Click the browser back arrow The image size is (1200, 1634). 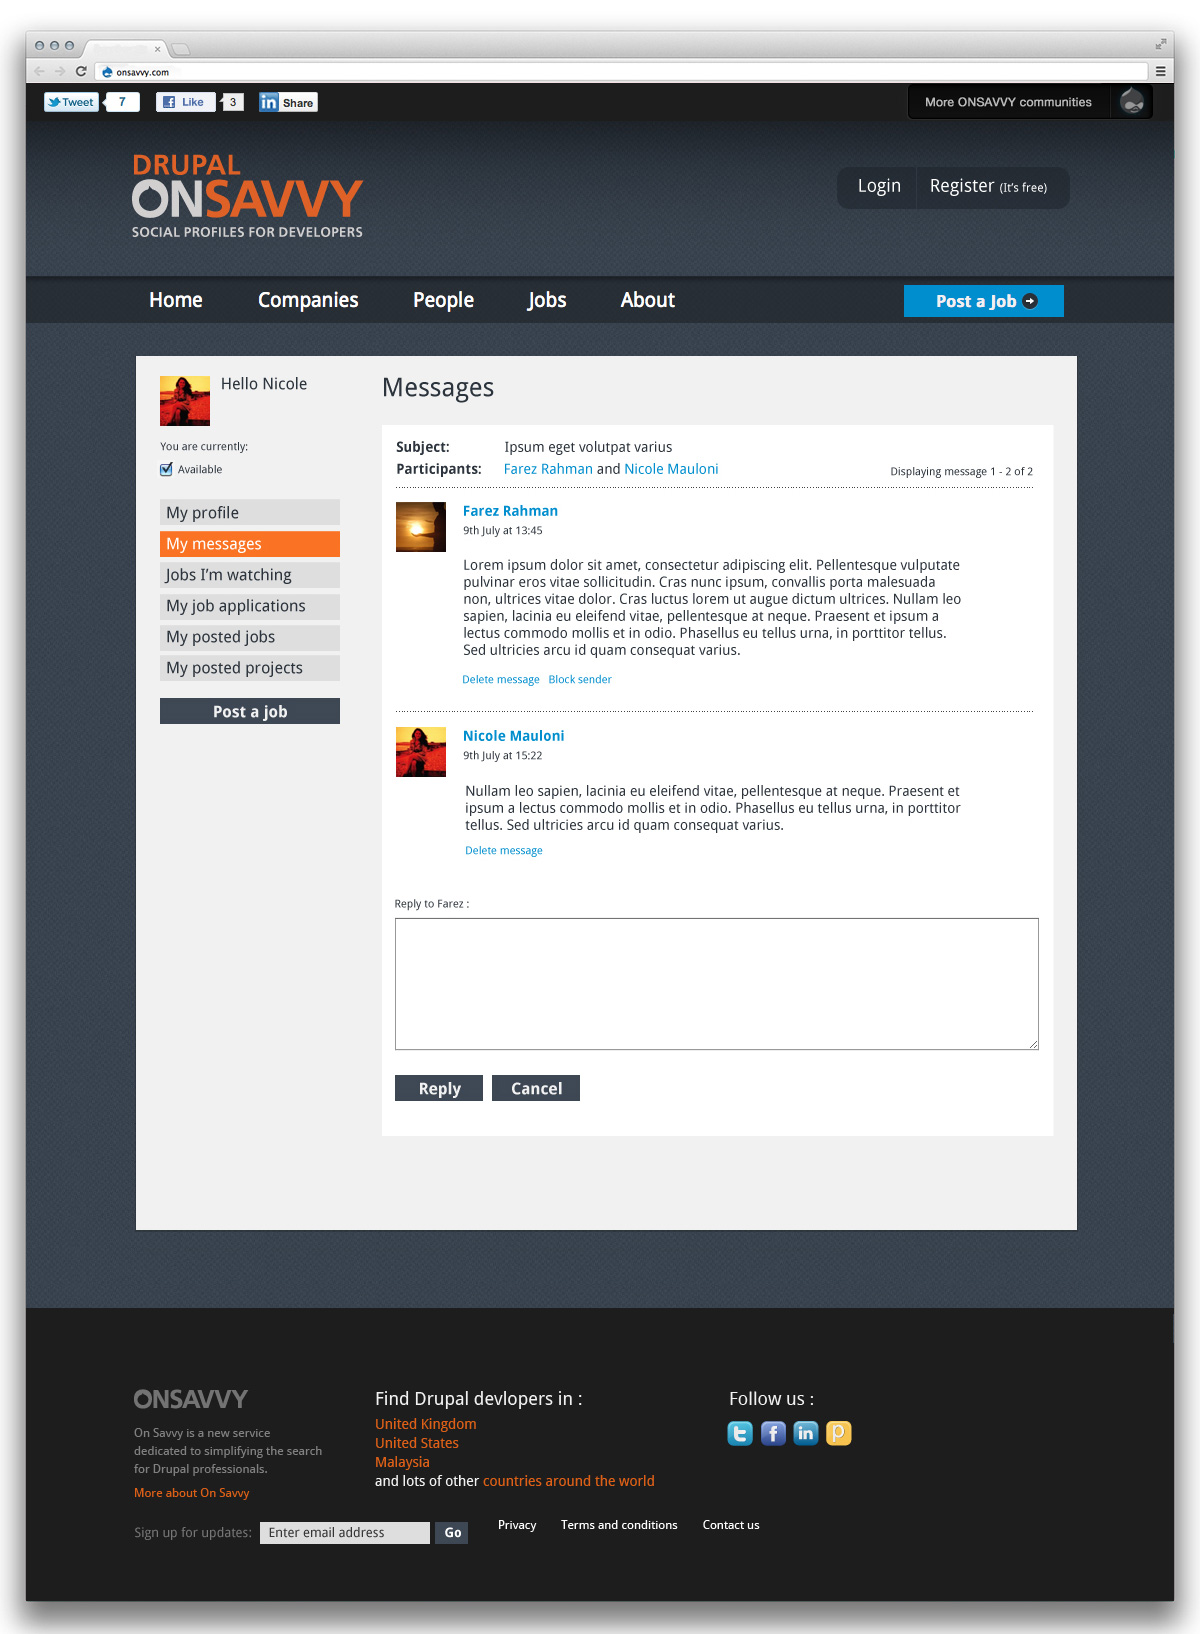pos(39,71)
